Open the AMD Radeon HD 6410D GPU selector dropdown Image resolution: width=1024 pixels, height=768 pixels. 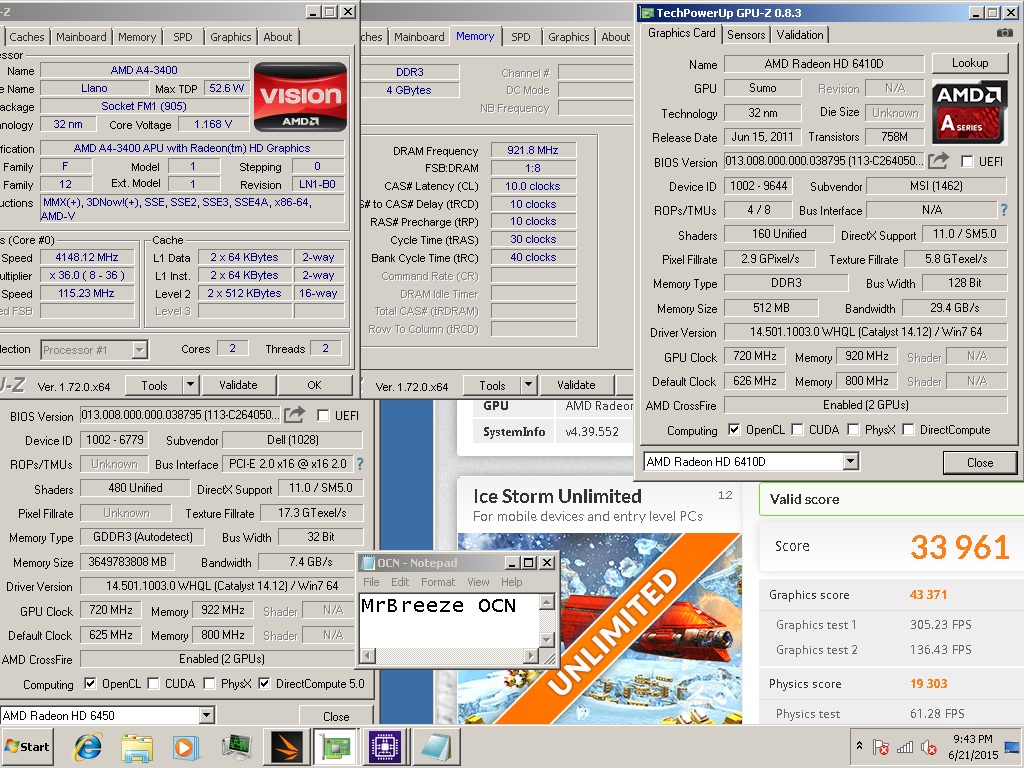850,462
